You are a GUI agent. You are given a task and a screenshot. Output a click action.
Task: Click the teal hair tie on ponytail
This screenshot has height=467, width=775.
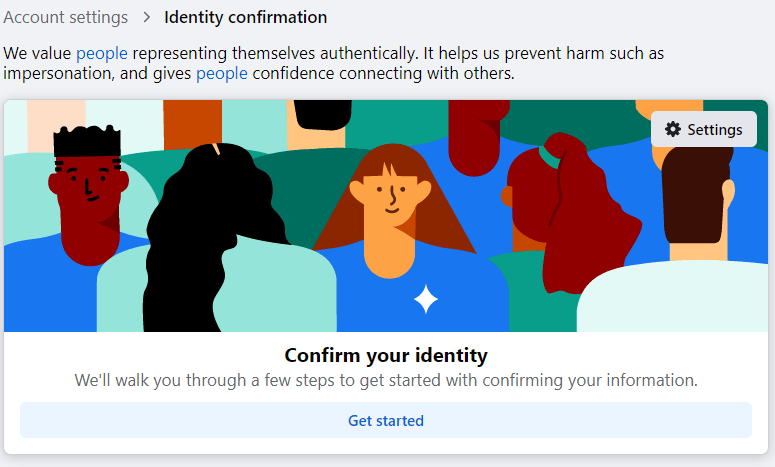click(x=548, y=157)
